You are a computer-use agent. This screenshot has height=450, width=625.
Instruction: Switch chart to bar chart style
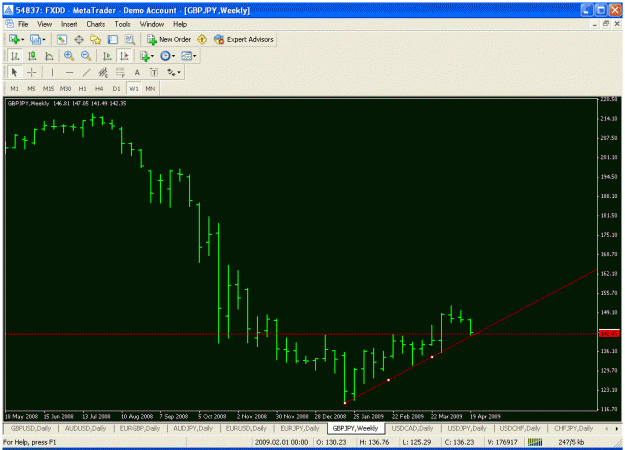15,56
